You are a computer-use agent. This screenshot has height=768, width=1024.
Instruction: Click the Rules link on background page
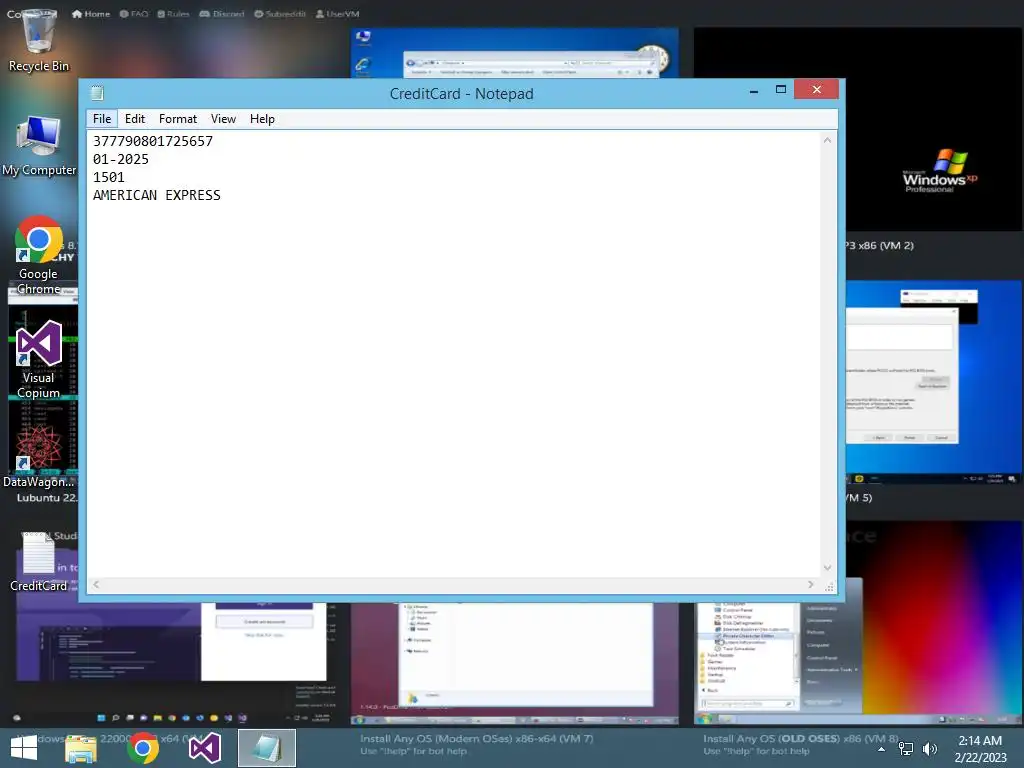pos(173,14)
